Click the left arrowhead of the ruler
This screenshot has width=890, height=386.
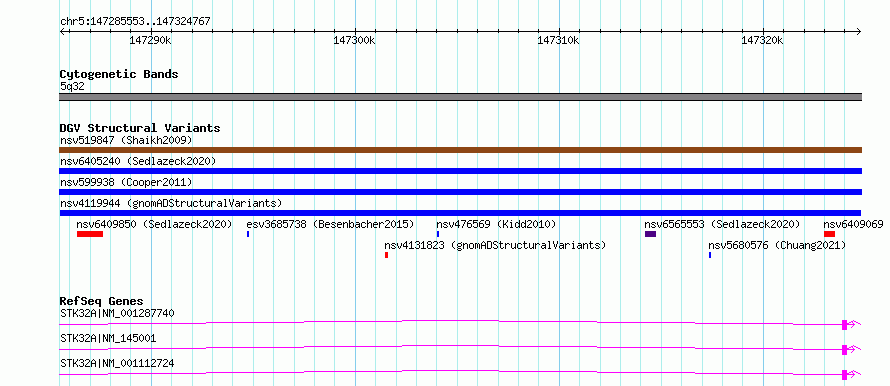coord(62,31)
